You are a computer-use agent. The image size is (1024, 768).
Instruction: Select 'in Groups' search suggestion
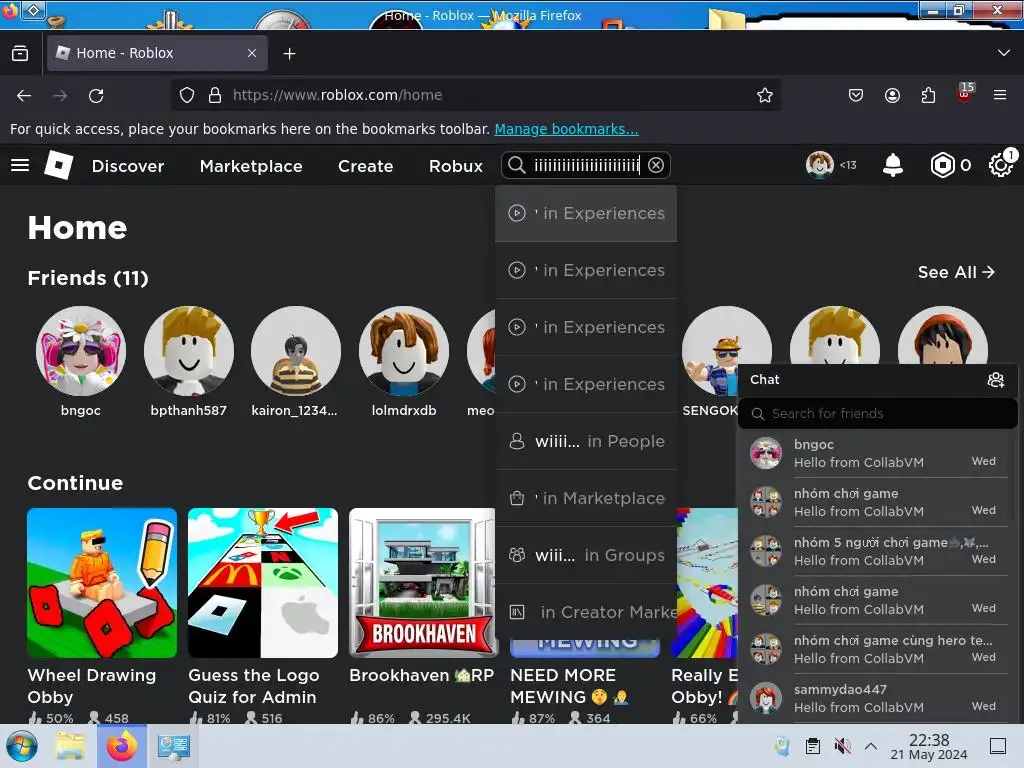tap(586, 555)
